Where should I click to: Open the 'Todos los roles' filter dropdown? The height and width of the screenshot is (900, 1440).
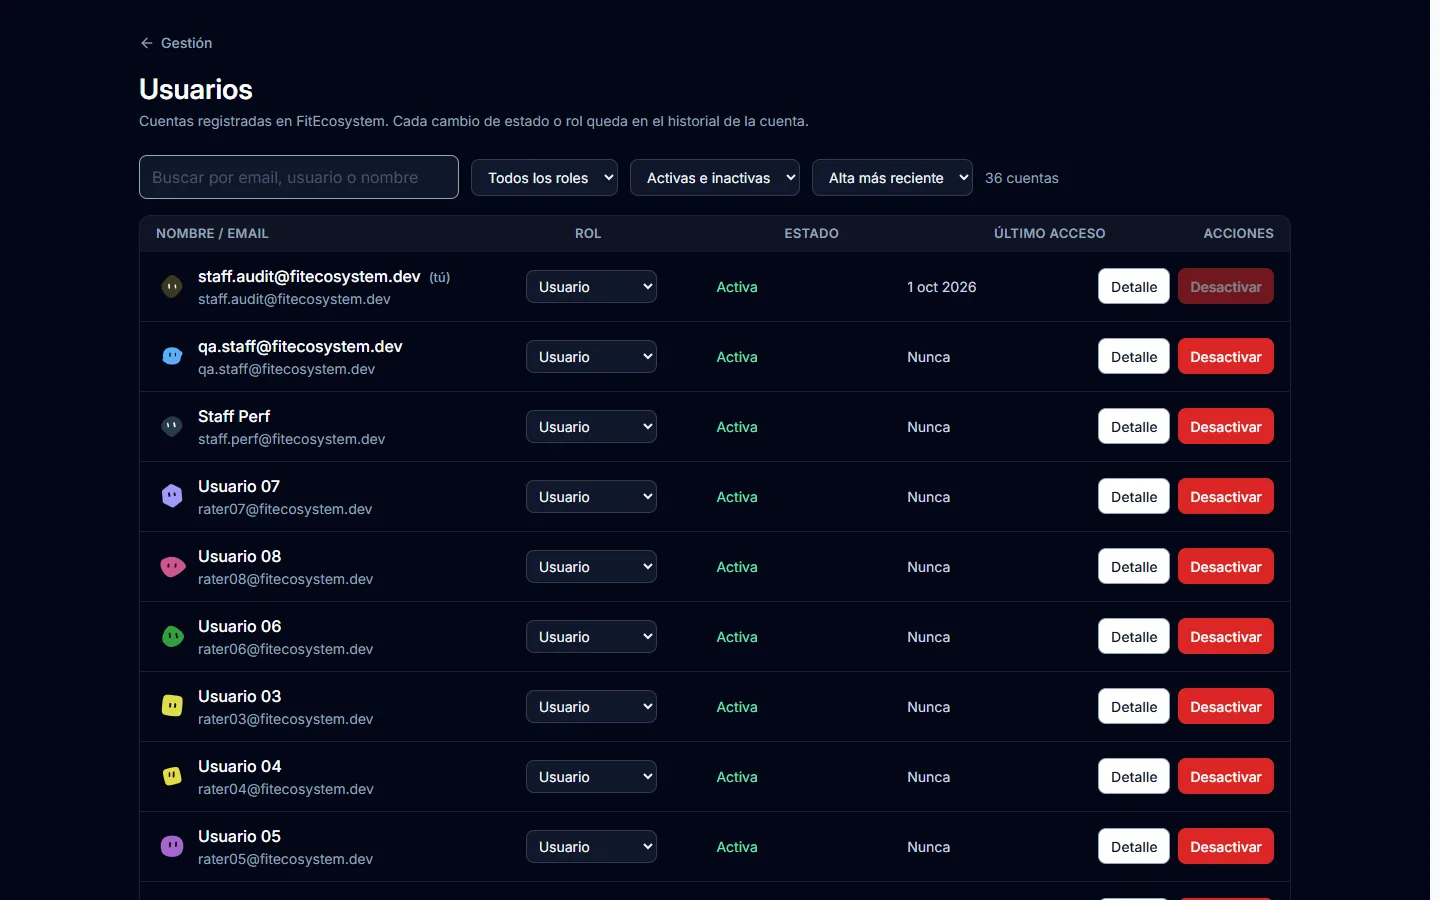pos(544,178)
